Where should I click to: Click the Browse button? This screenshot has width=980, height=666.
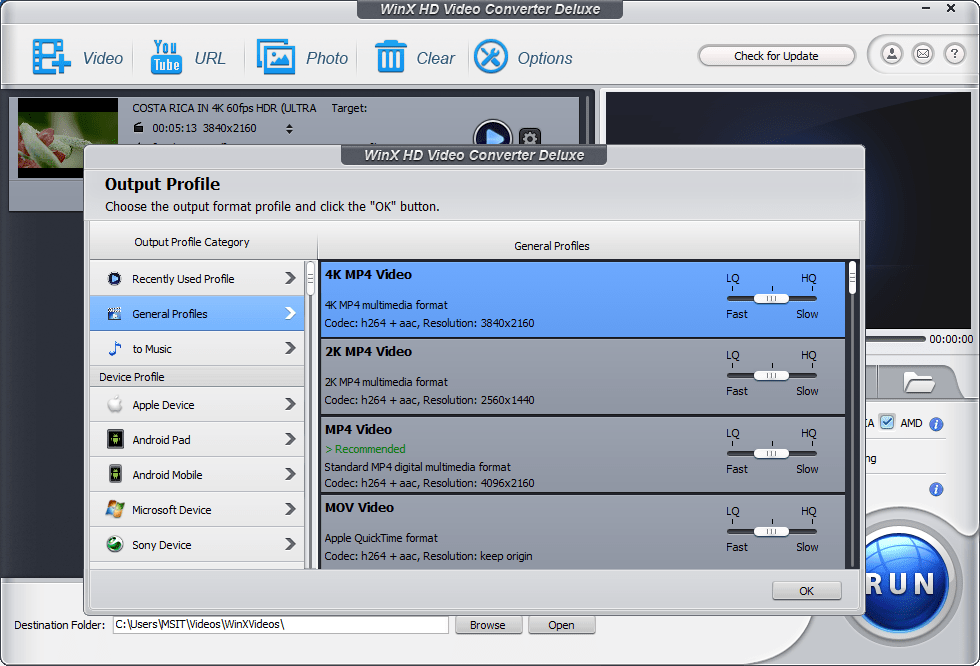488,625
